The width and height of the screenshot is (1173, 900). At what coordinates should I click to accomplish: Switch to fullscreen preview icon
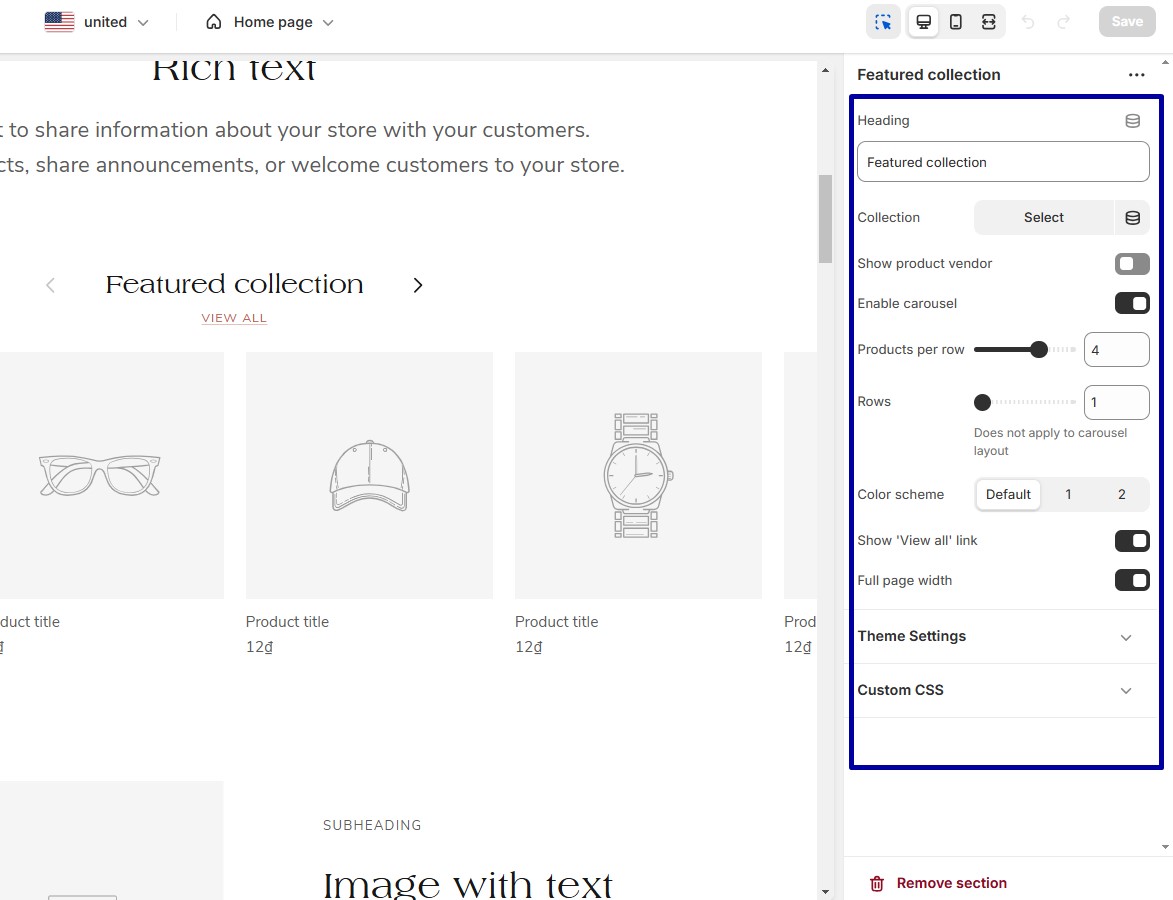(988, 22)
